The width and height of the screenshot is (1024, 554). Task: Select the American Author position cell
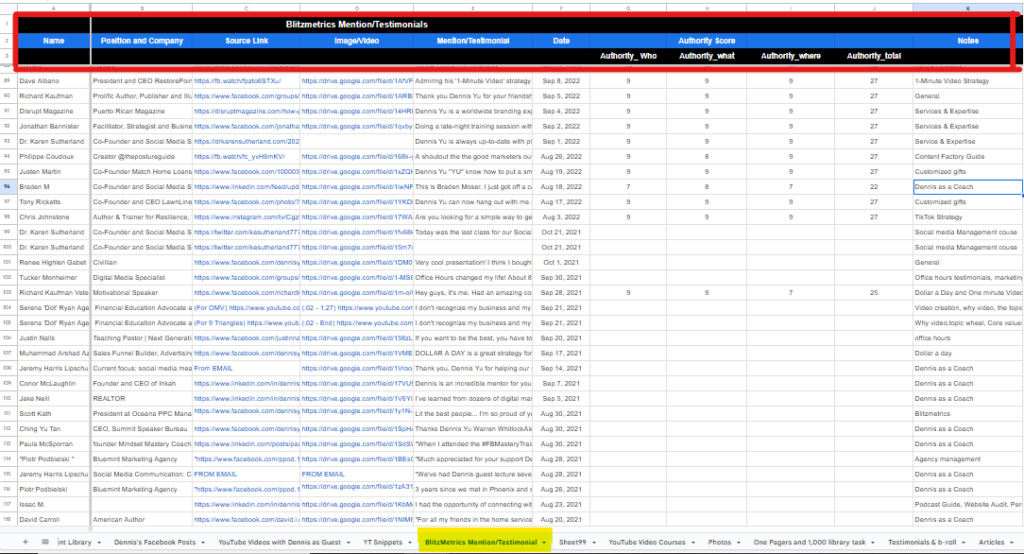[x=142, y=519]
